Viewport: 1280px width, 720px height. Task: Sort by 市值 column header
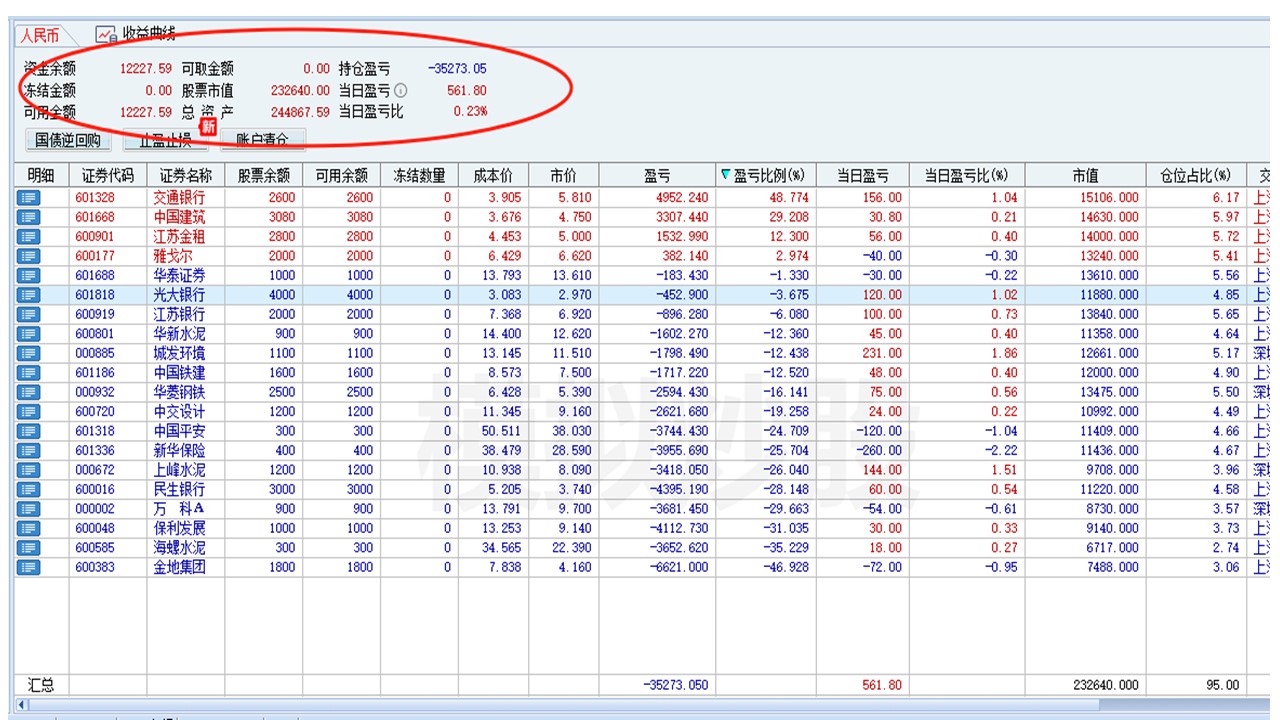tap(1086, 176)
